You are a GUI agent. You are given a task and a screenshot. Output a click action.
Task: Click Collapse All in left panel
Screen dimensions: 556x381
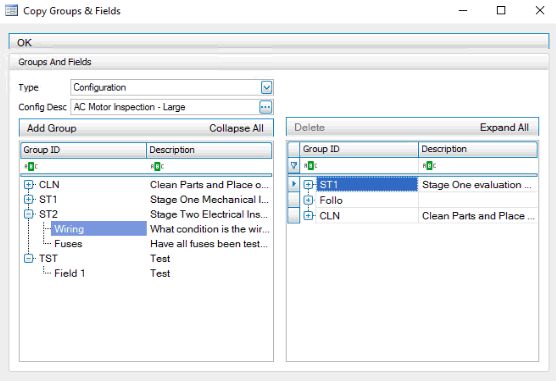236,128
